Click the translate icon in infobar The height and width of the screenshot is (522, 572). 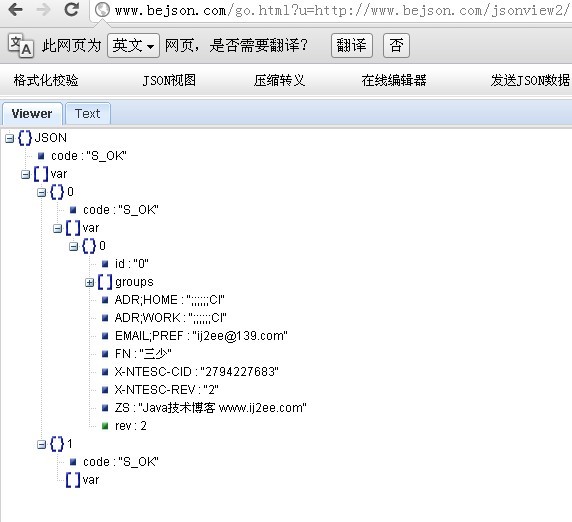21,46
